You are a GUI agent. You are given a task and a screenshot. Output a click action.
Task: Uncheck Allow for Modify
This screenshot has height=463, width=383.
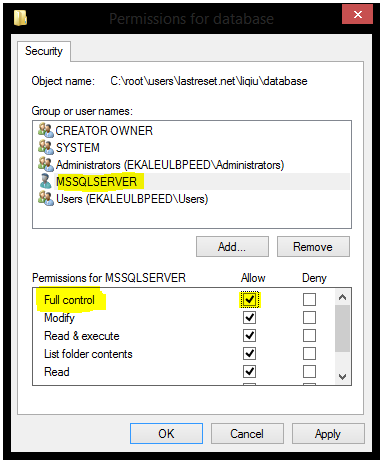[249, 318]
